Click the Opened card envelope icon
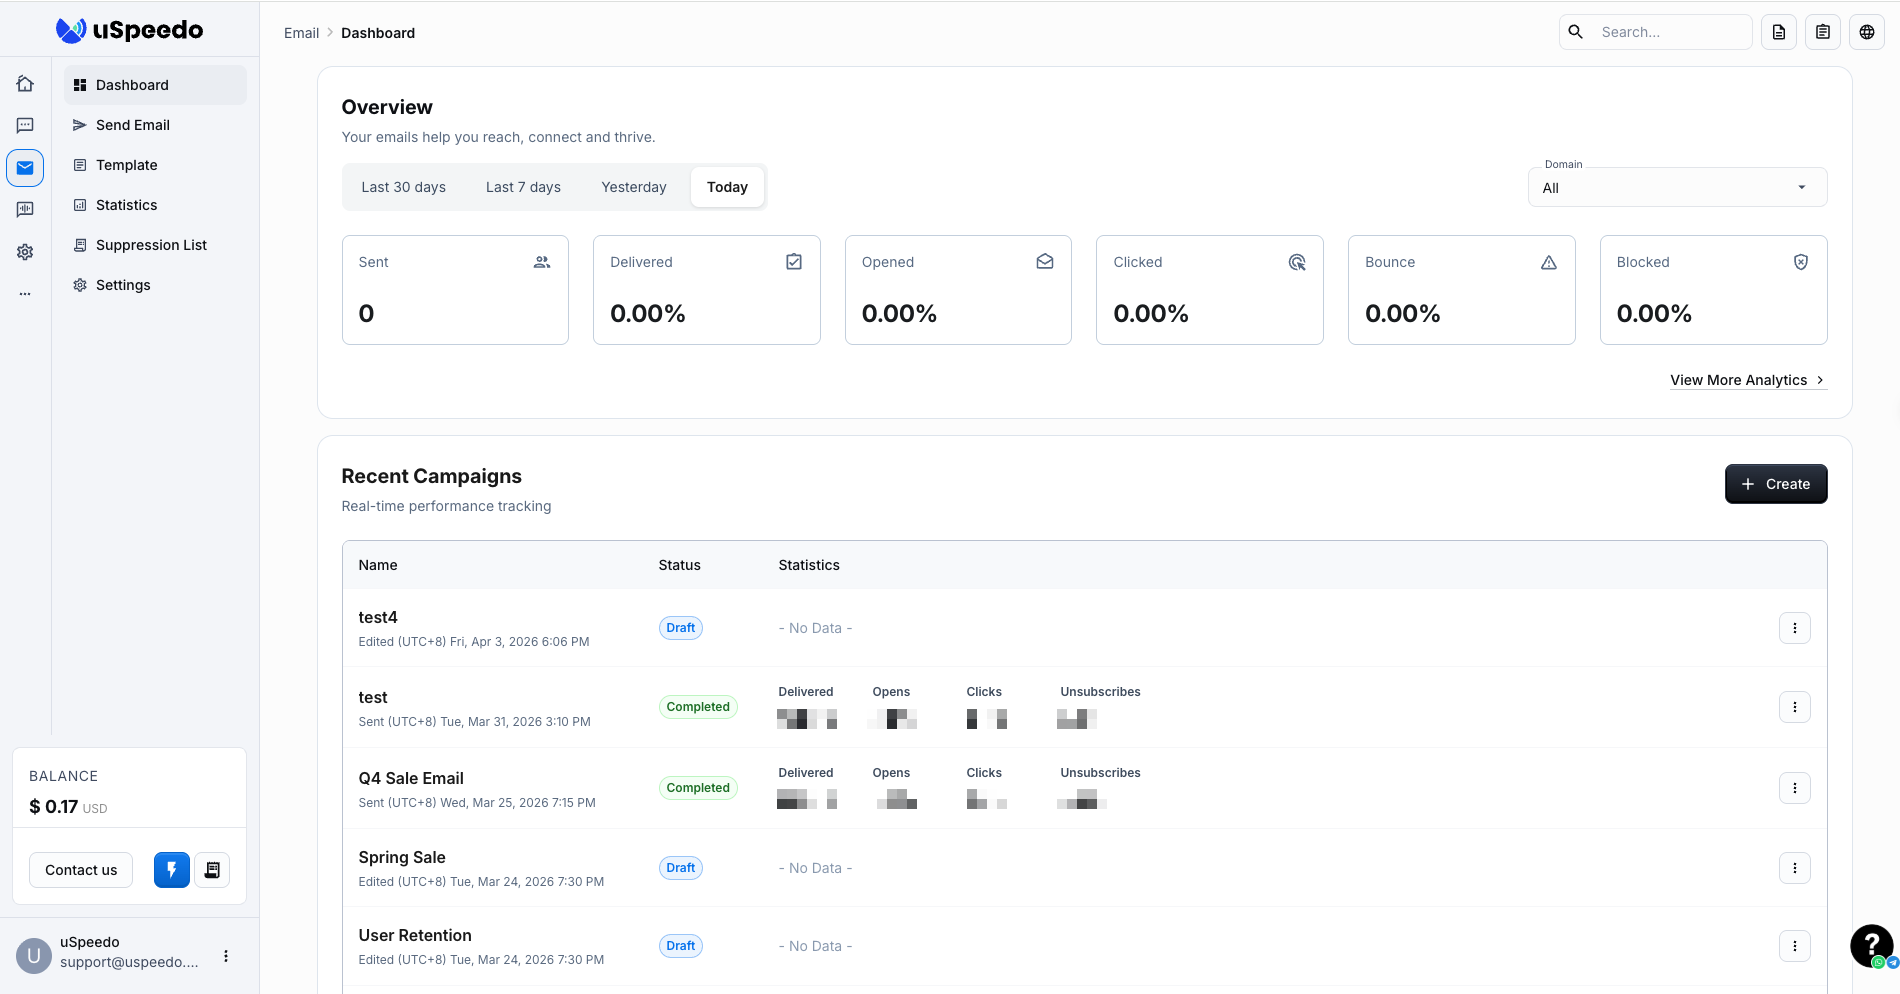 tap(1045, 262)
